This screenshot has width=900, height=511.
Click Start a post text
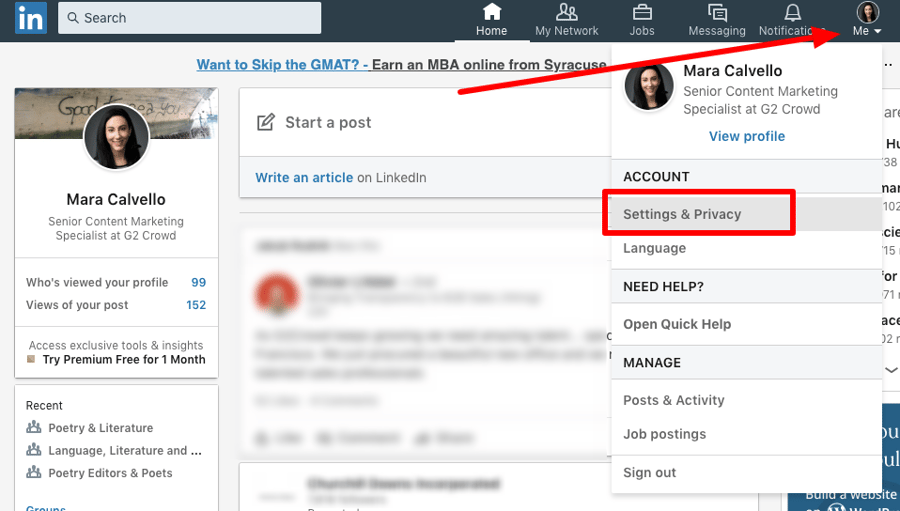(x=328, y=122)
